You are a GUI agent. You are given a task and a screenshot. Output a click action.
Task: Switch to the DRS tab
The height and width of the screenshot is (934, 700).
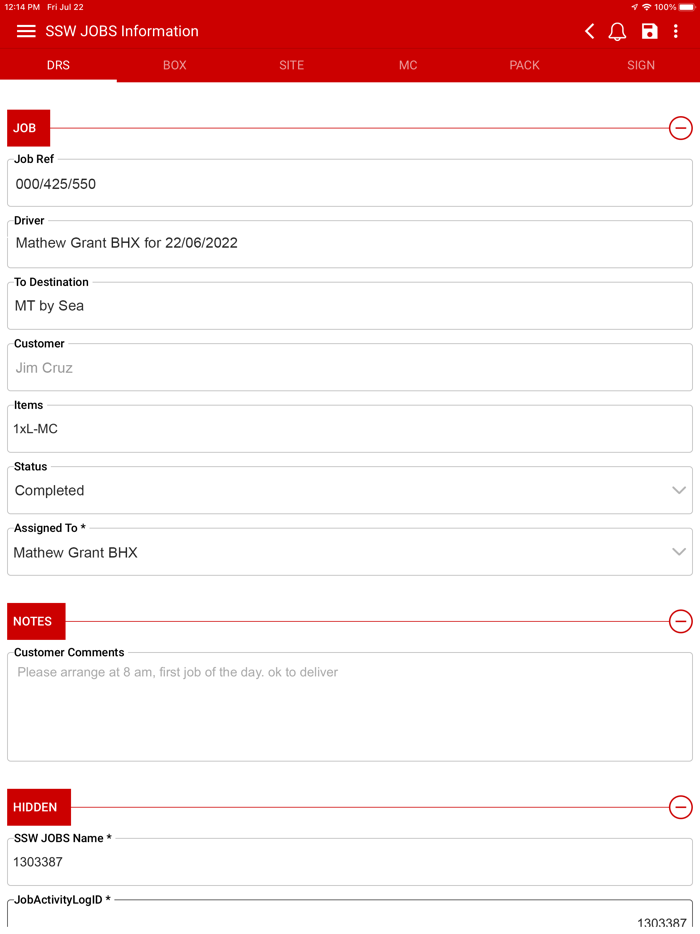[58, 65]
